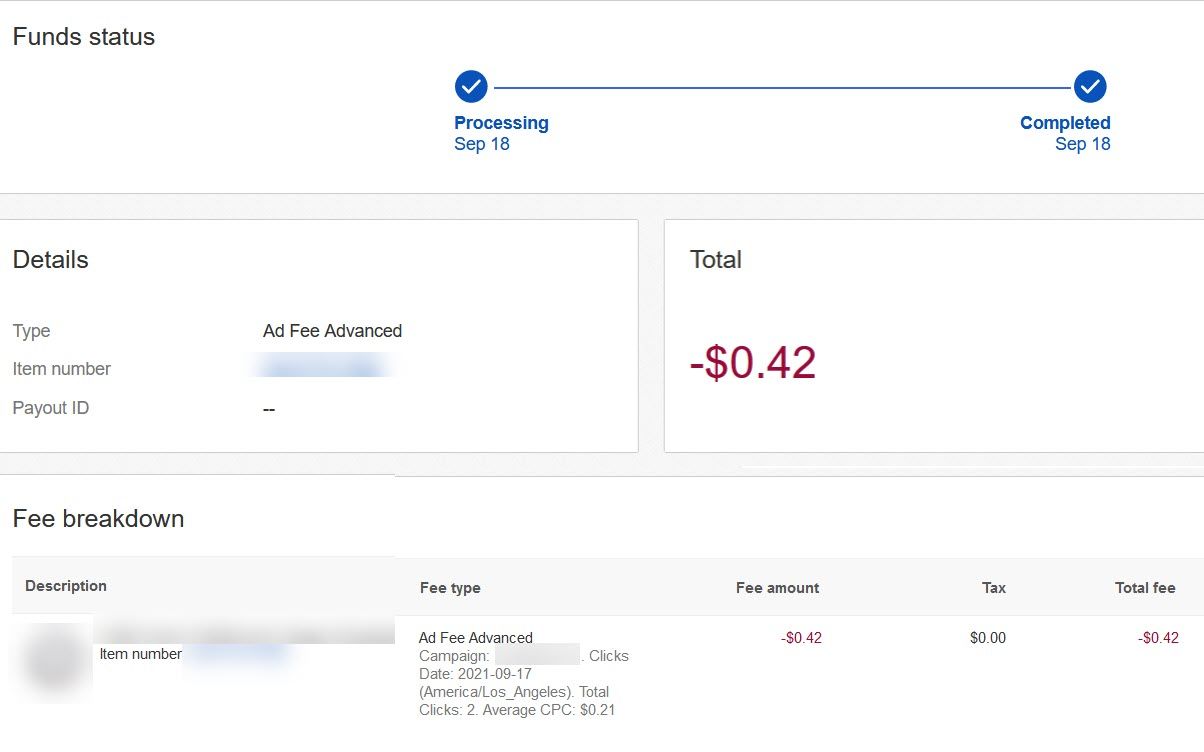
Task: Click the Fee breakdown heading
Action: 98,519
